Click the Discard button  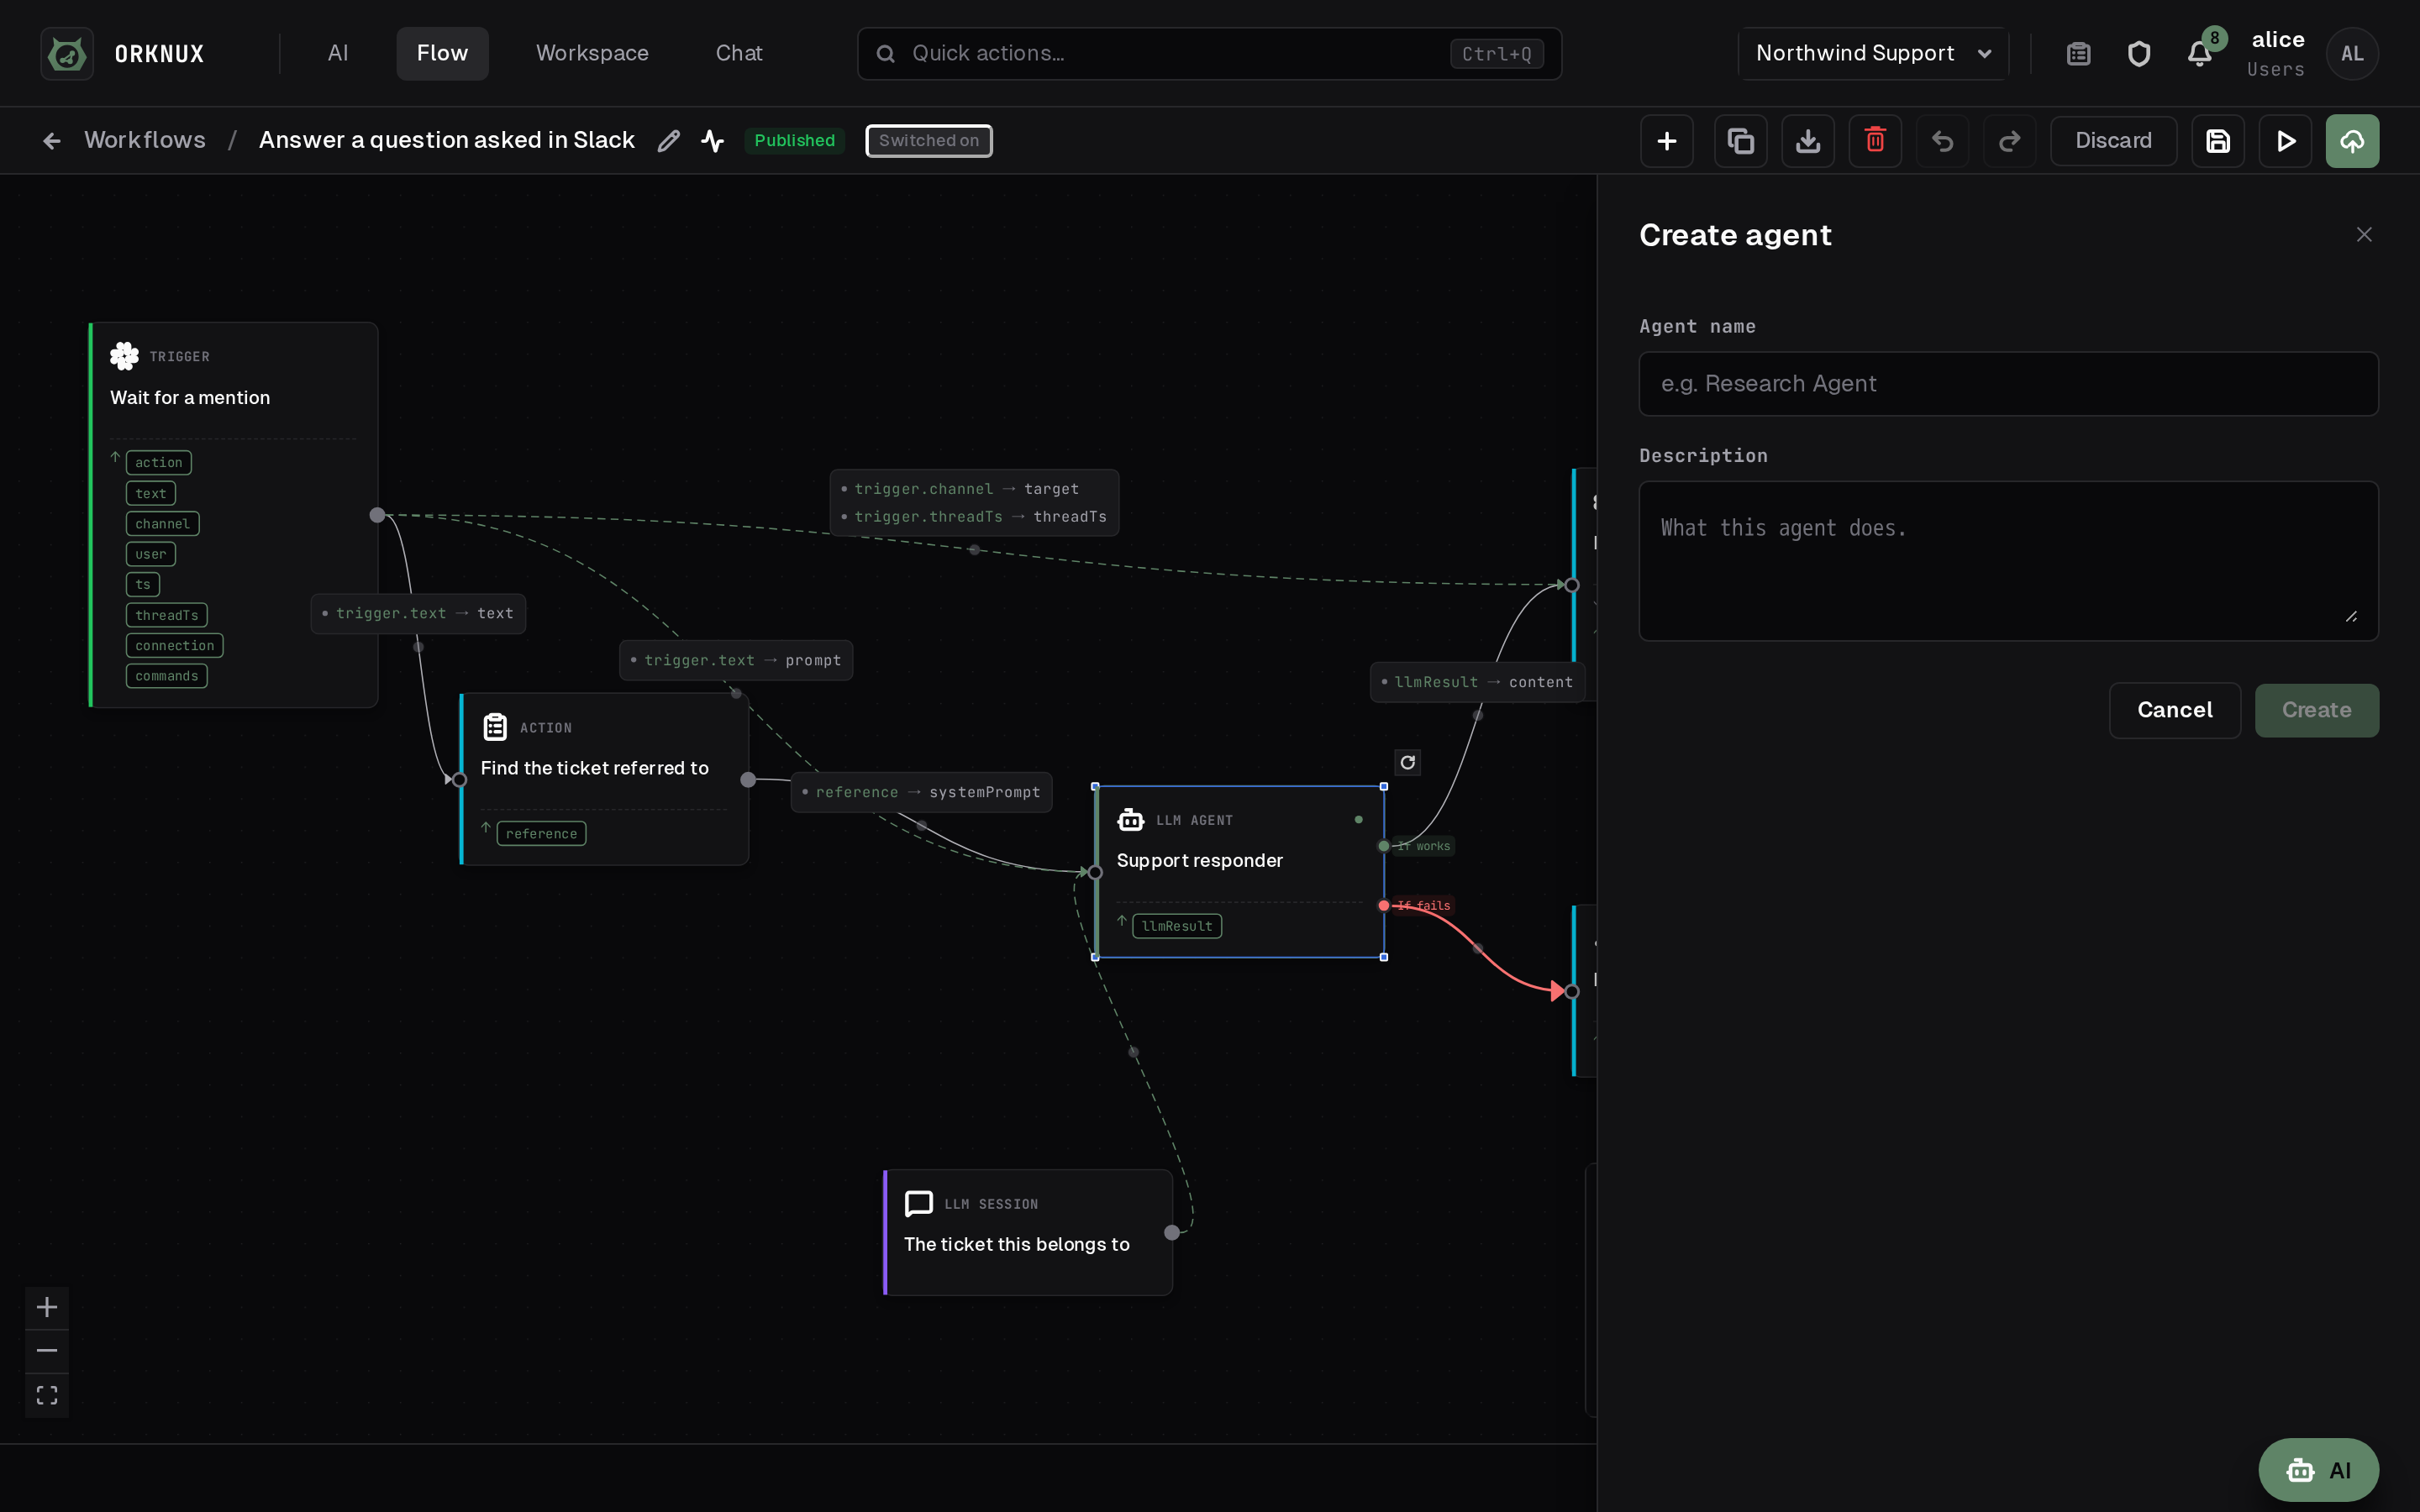click(2113, 141)
